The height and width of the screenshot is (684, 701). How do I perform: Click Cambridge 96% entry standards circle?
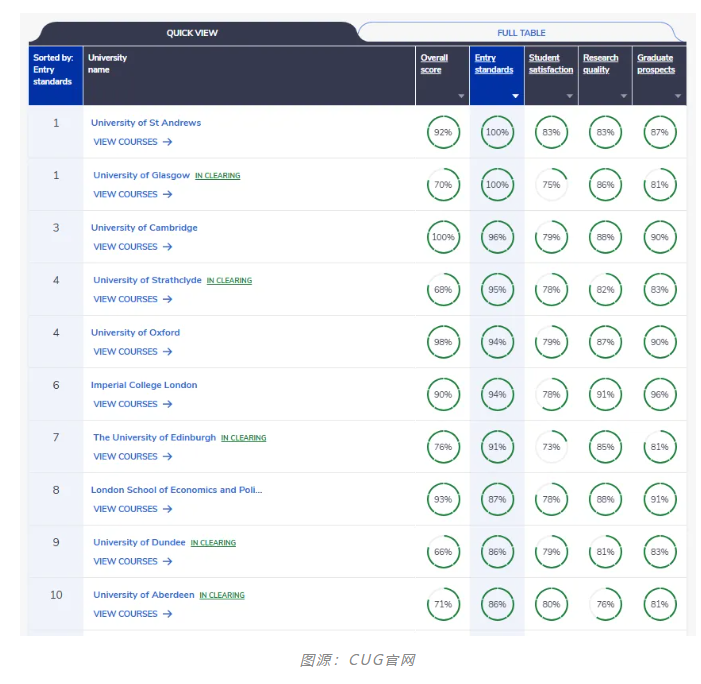coord(497,237)
